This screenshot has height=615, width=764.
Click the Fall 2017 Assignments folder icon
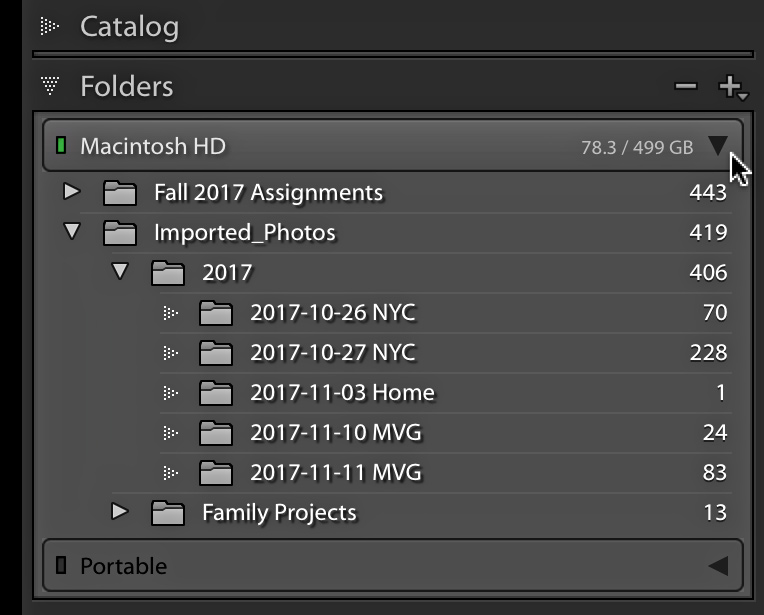click(x=119, y=192)
